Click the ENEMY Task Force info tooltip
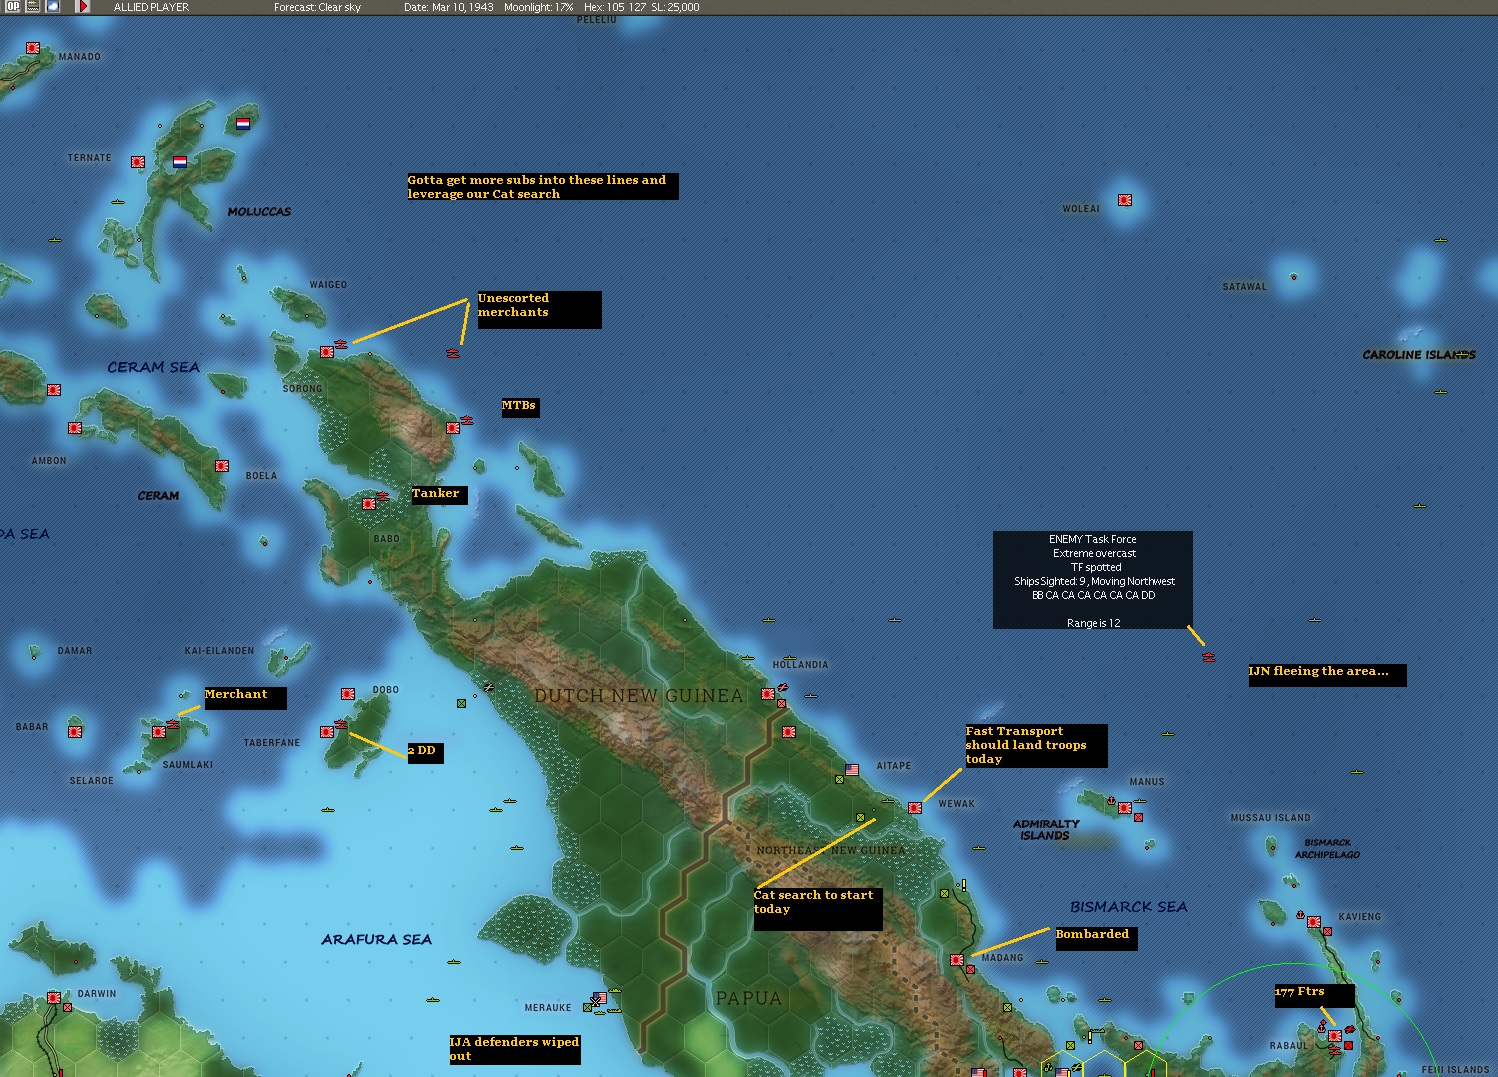This screenshot has height=1077, width=1498. click(x=1093, y=580)
